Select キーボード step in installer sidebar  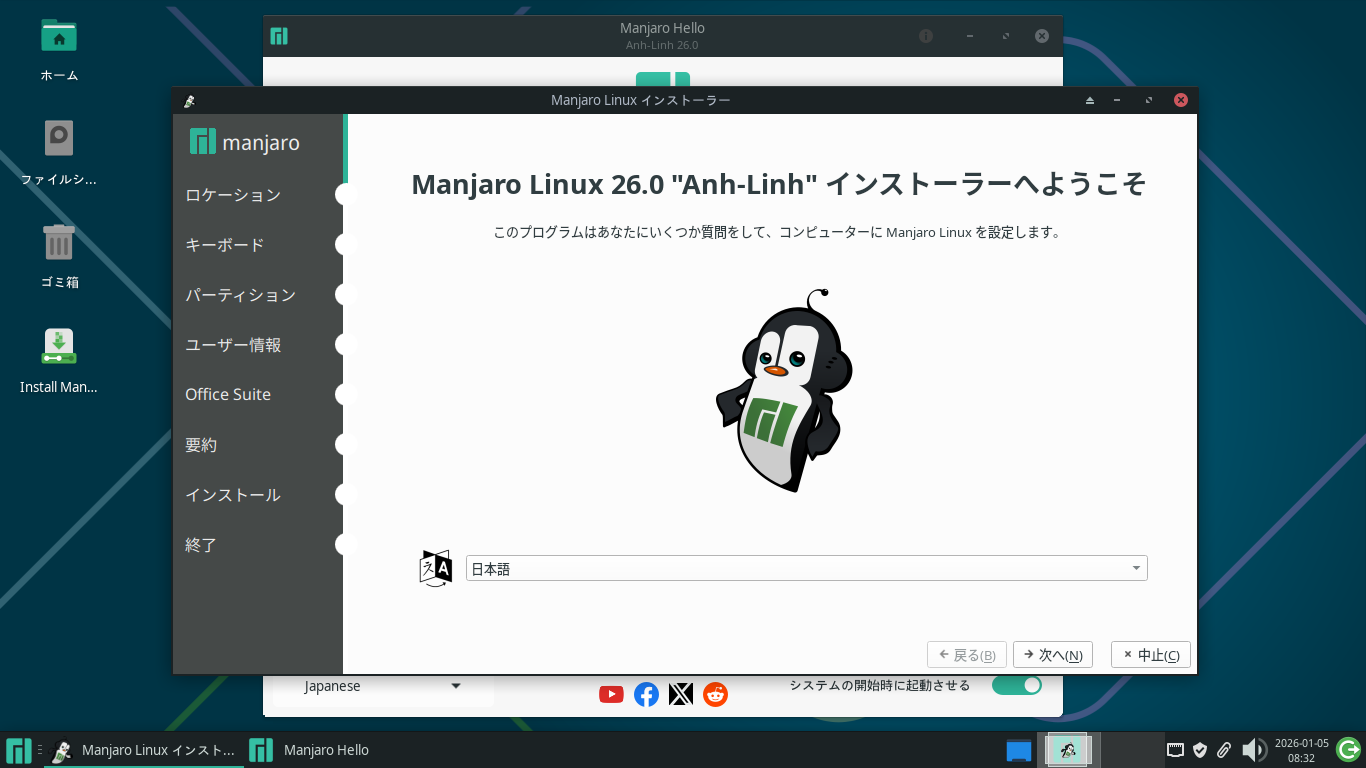tap(225, 245)
